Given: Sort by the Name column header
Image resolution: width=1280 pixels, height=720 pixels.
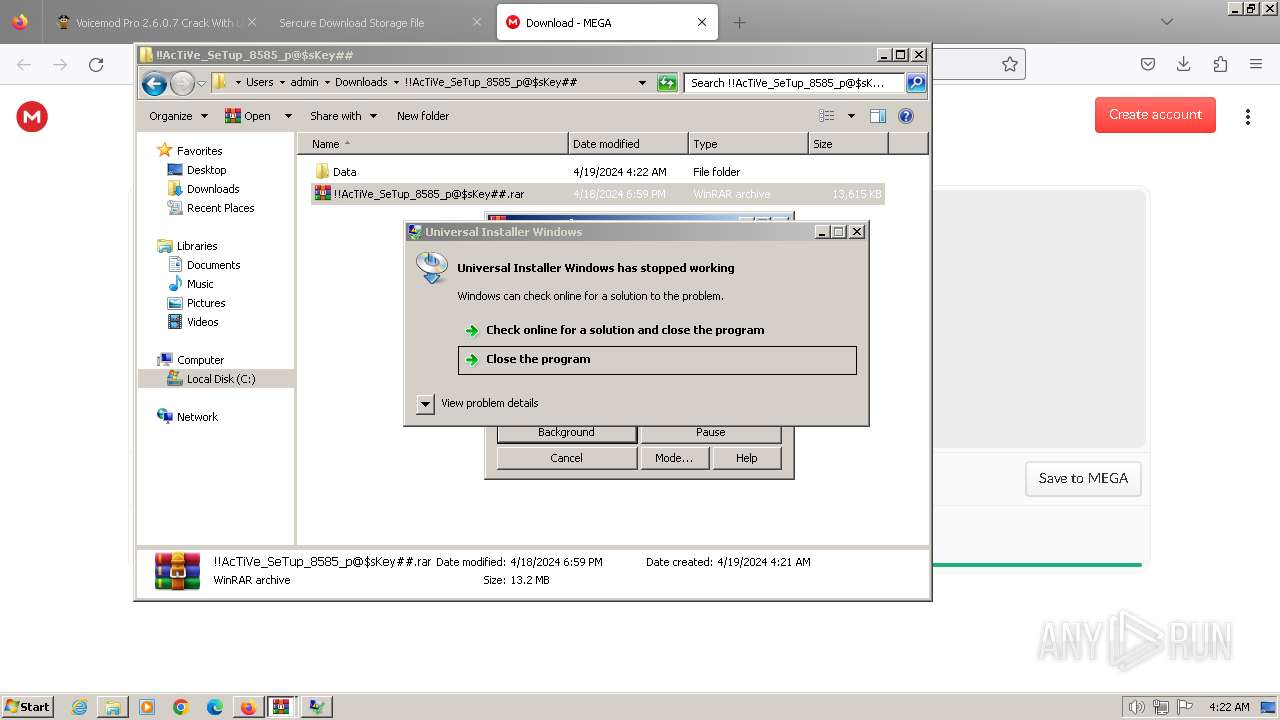Looking at the screenshot, I should (x=432, y=144).
